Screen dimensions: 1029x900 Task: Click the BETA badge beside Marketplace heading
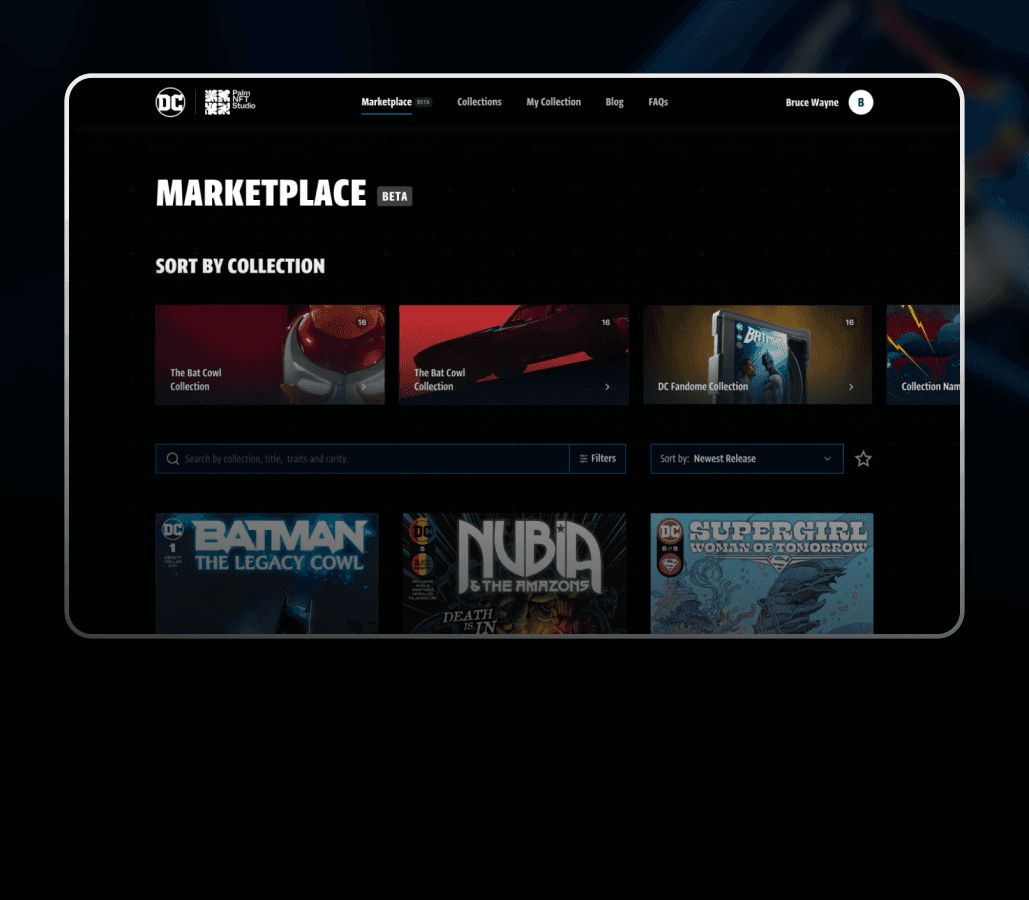point(394,196)
